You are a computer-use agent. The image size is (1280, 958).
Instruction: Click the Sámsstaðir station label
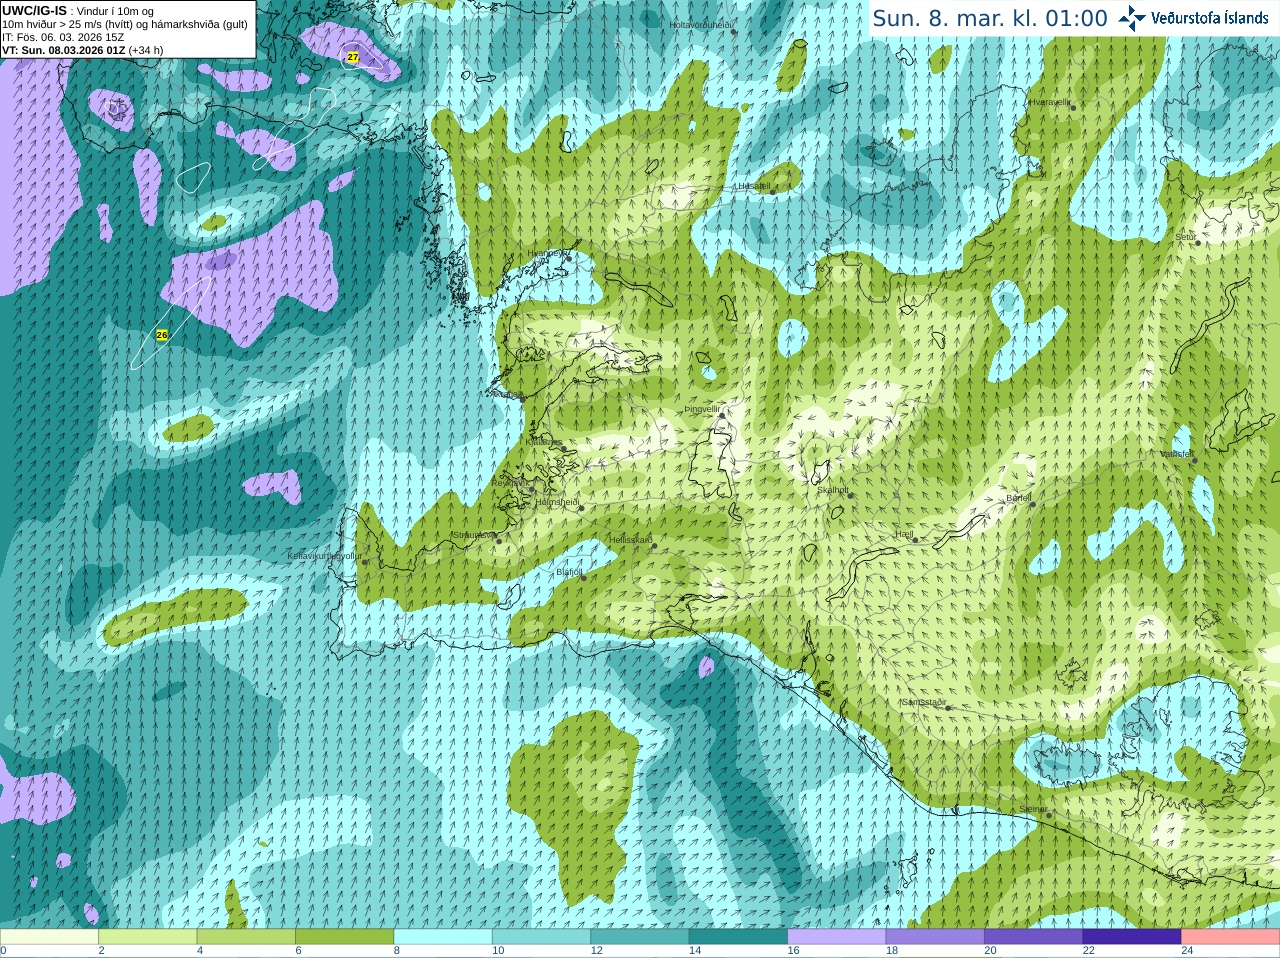(924, 702)
